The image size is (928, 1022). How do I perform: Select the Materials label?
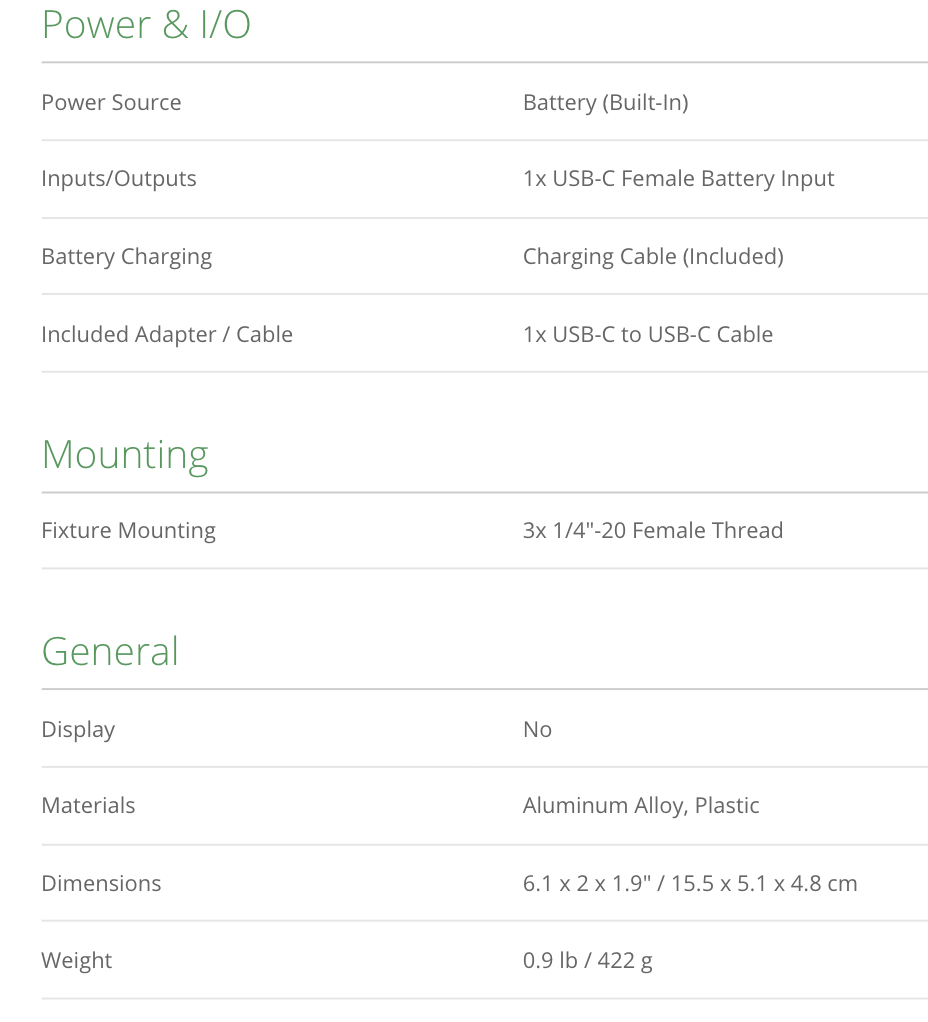click(x=88, y=806)
